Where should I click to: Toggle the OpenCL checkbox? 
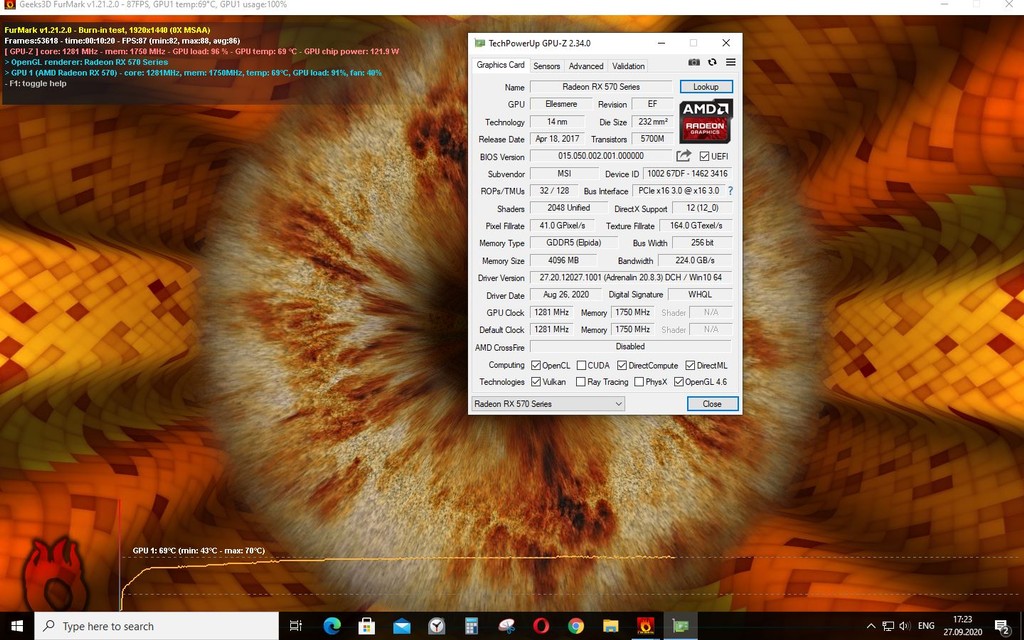(536, 365)
